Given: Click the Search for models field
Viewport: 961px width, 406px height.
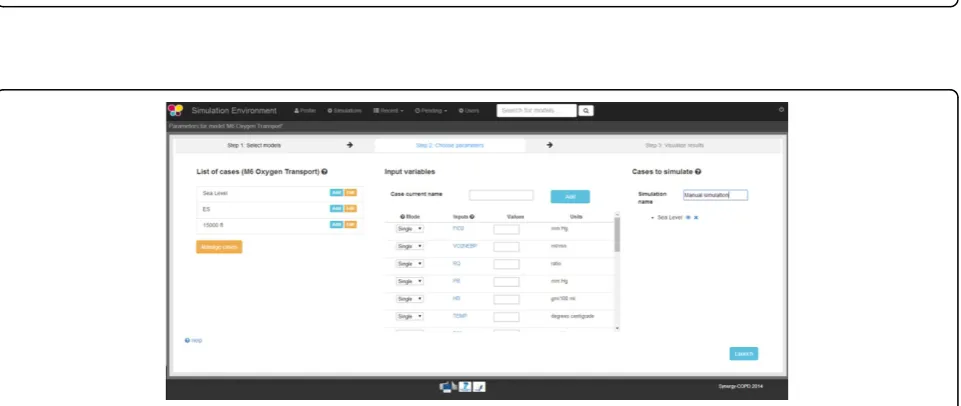Looking at the screenshot, I should [537, 111].
